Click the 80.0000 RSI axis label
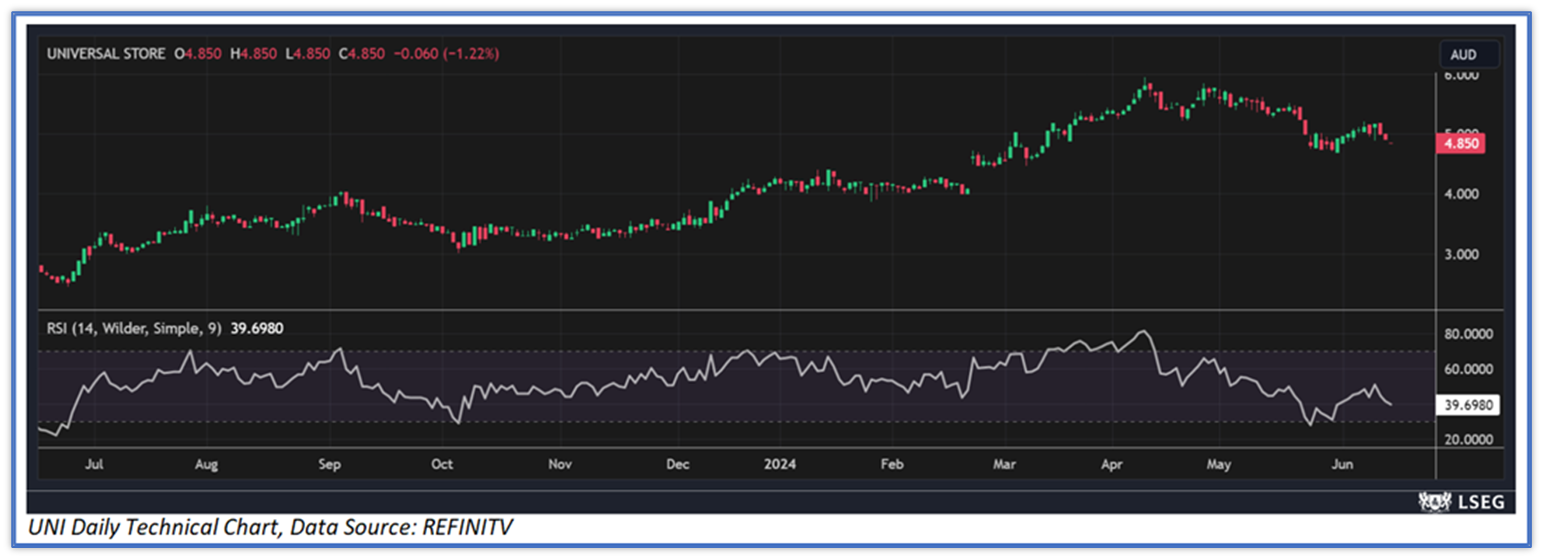The width and height of the screenshot is (1543, 559). 1468,335
